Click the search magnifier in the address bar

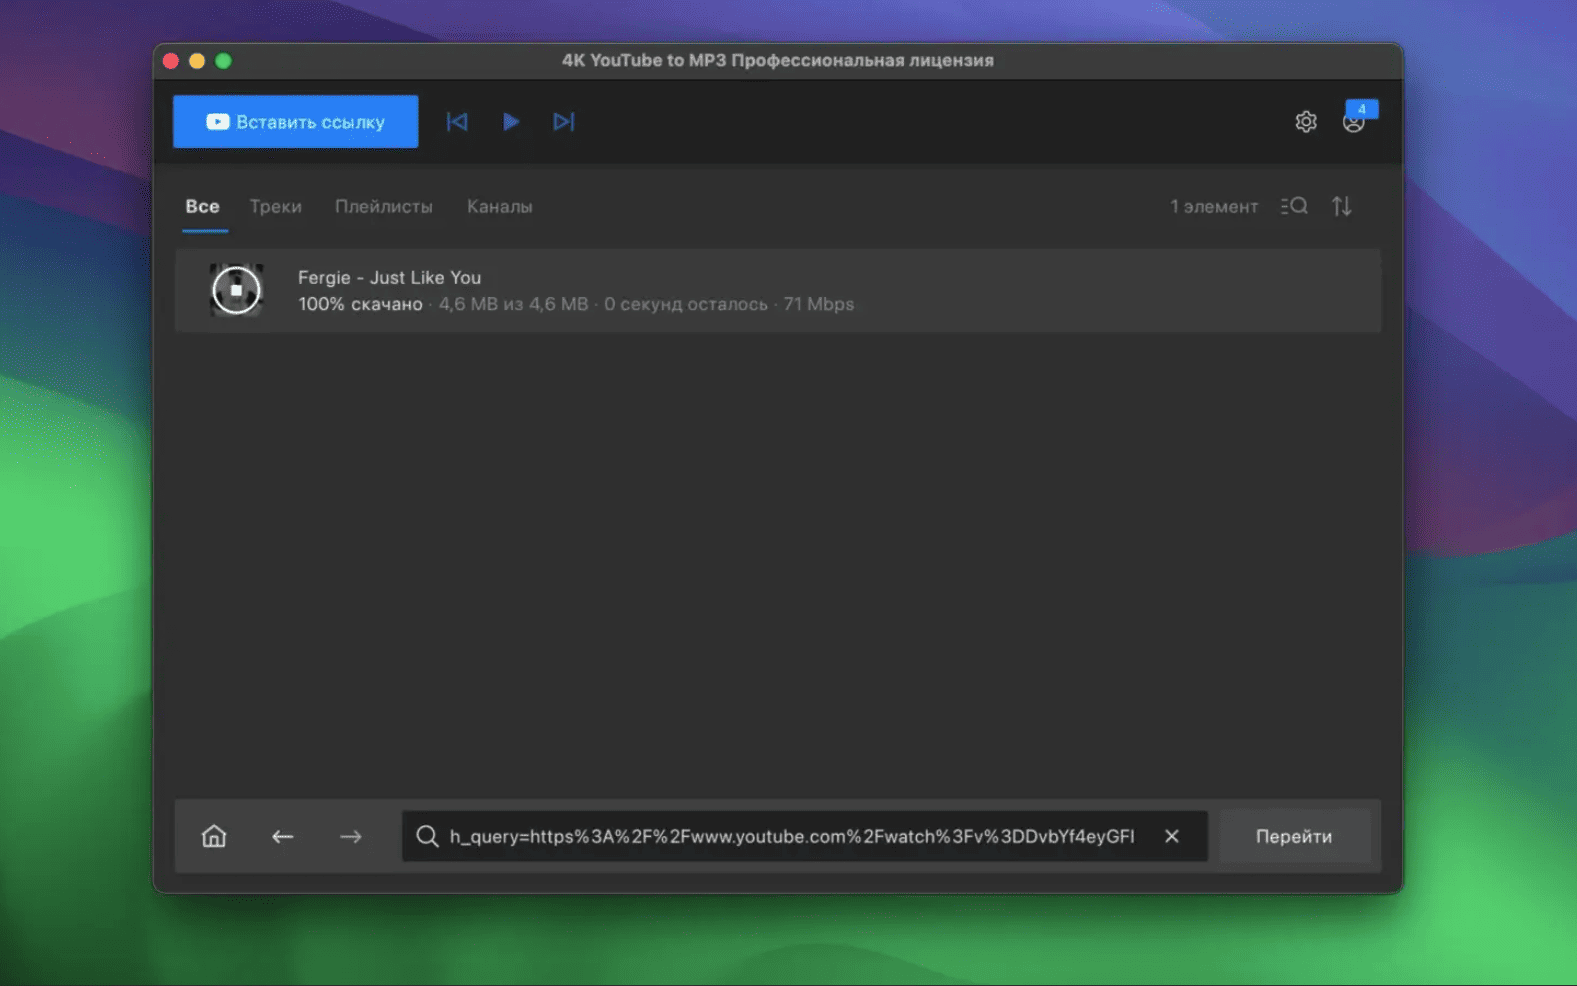pos(427,836)
